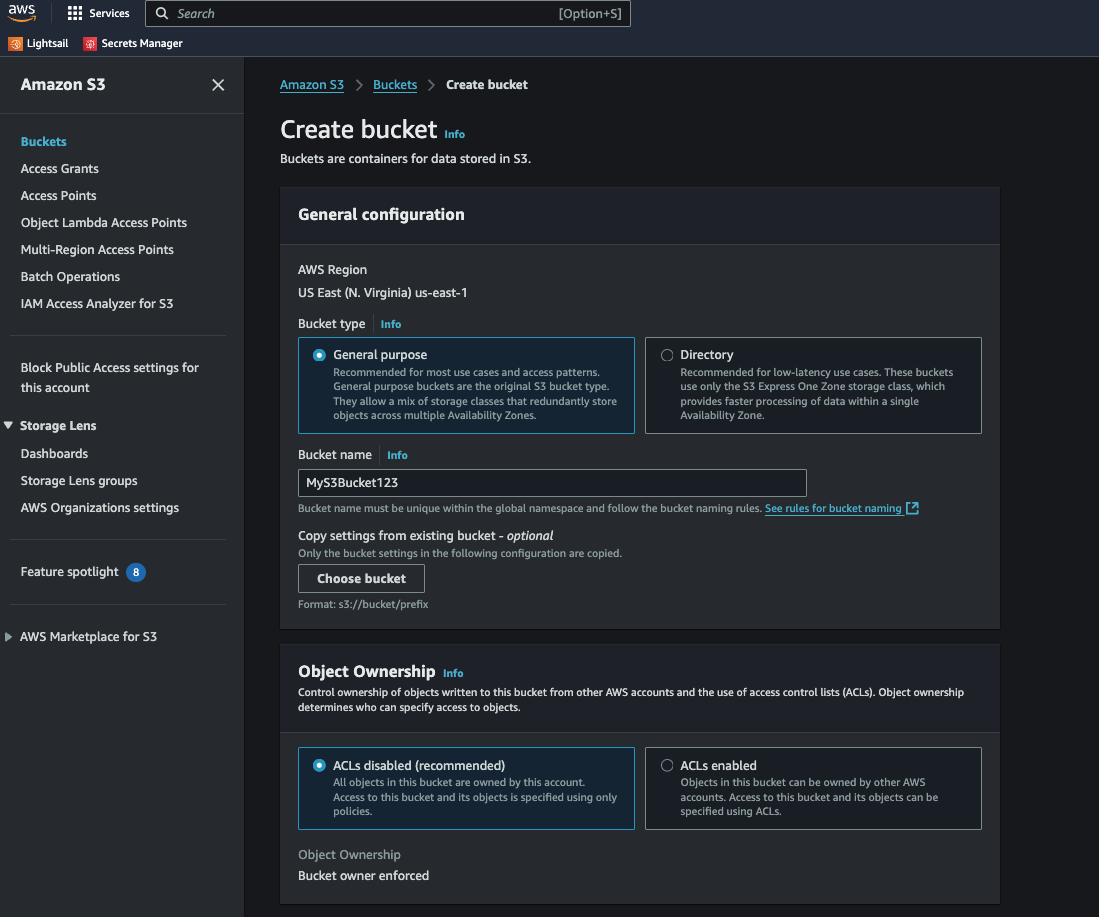Click the search magnifier icon
Viewport: 1099px width, 917px height.
(x=162, y=13)
